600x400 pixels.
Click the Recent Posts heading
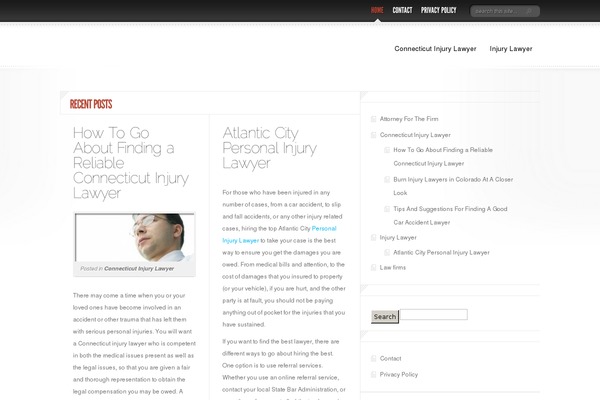pyautogui.click(x=91, y=104)
